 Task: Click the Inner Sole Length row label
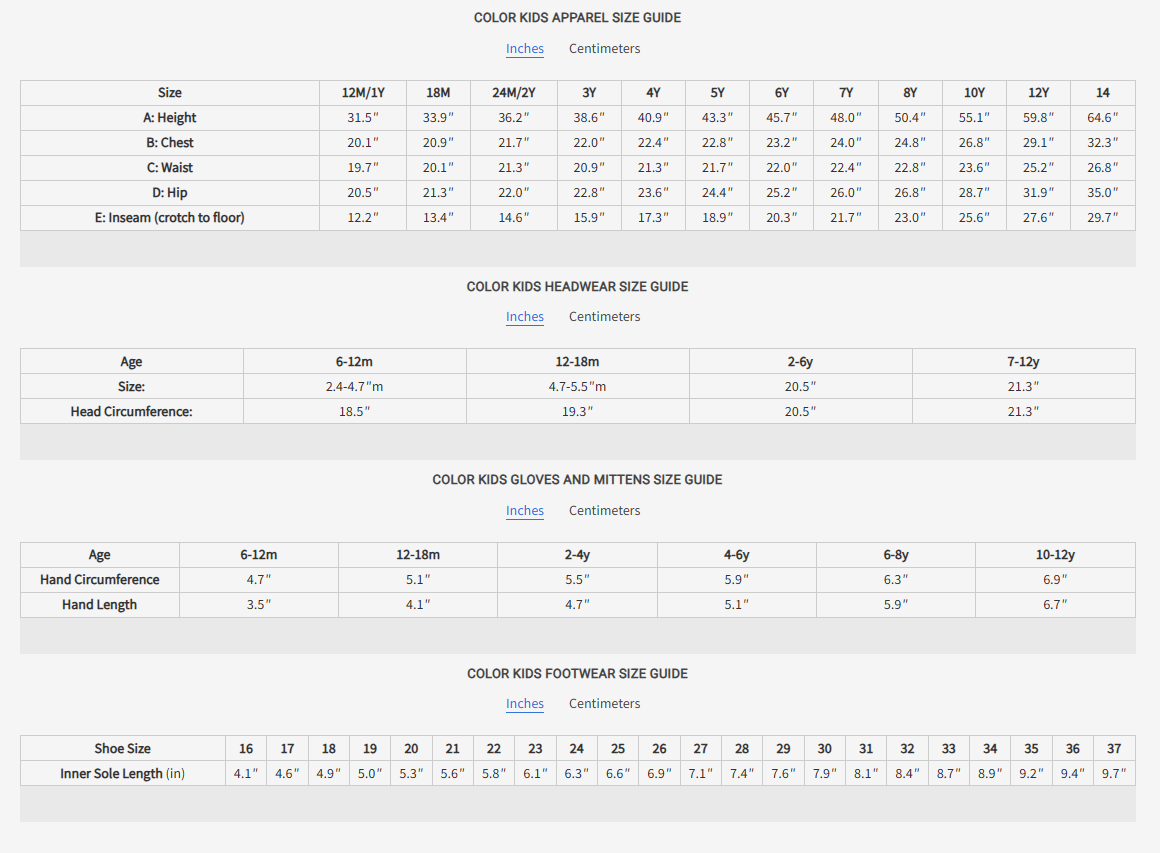coord(122,774)
